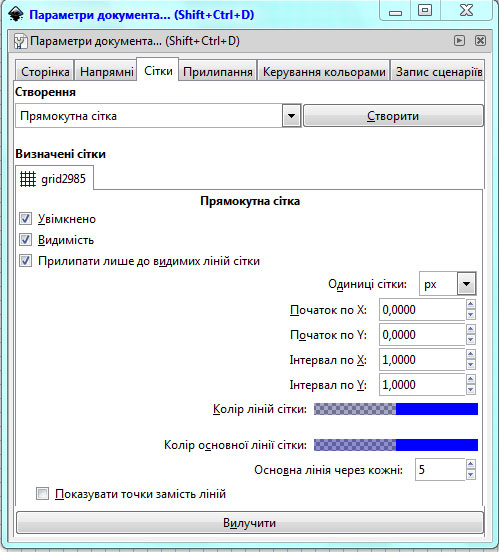This screenshot has width=499, height=552.
Task: Click the Inkscape logo icon in title bar
Action: coord(15,14)
